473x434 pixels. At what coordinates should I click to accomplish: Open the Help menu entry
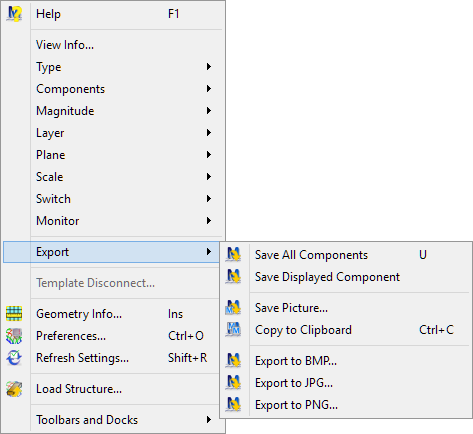(x=113, y=14)
